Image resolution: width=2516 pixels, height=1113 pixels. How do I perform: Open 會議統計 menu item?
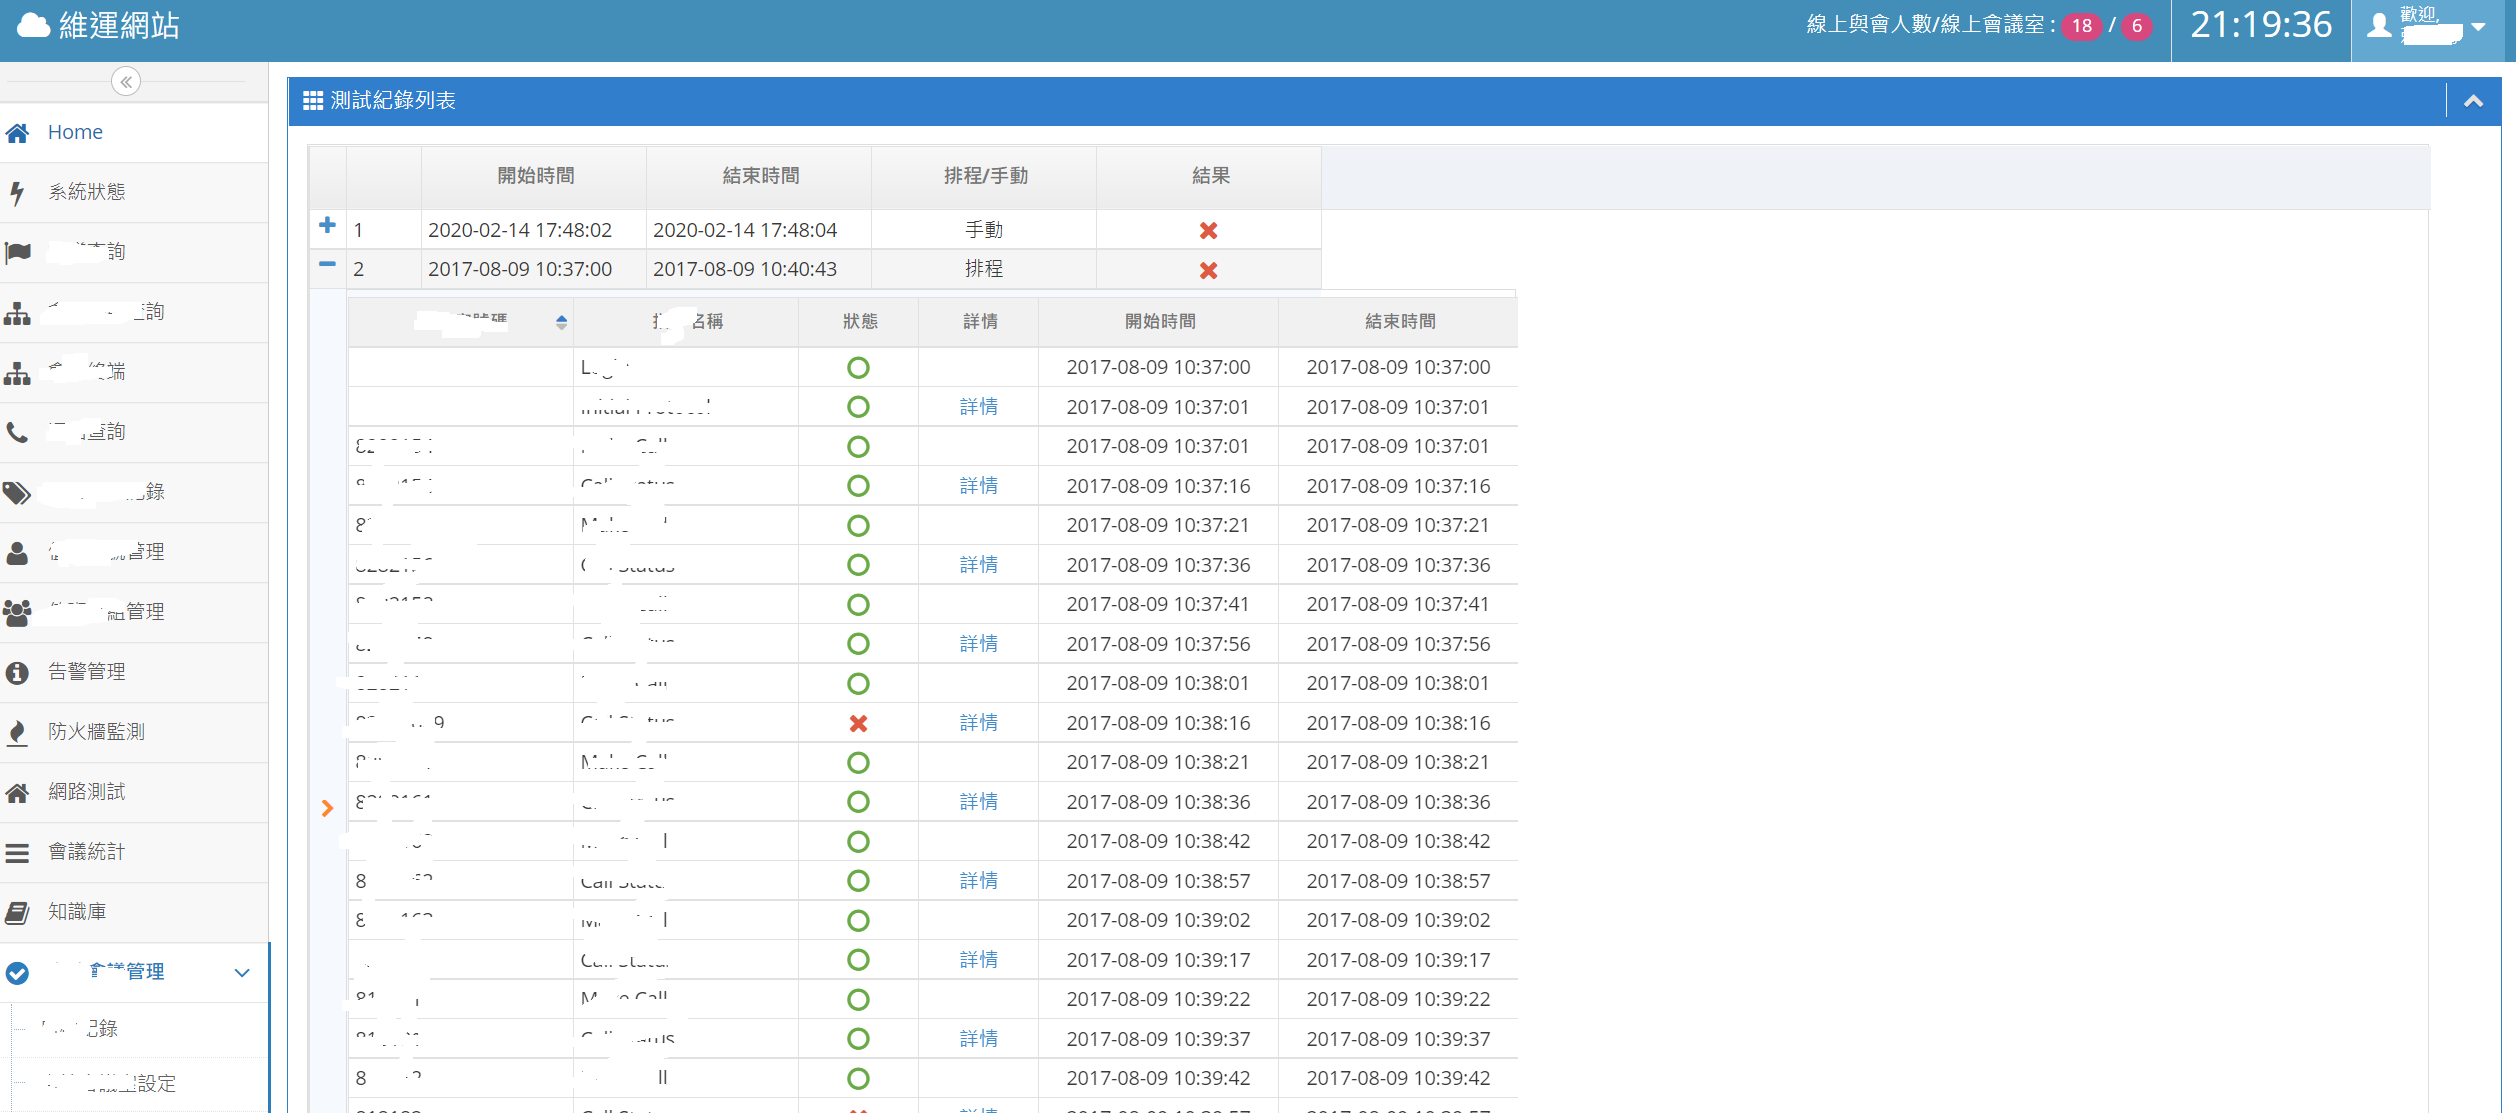[x=87, y=852]
